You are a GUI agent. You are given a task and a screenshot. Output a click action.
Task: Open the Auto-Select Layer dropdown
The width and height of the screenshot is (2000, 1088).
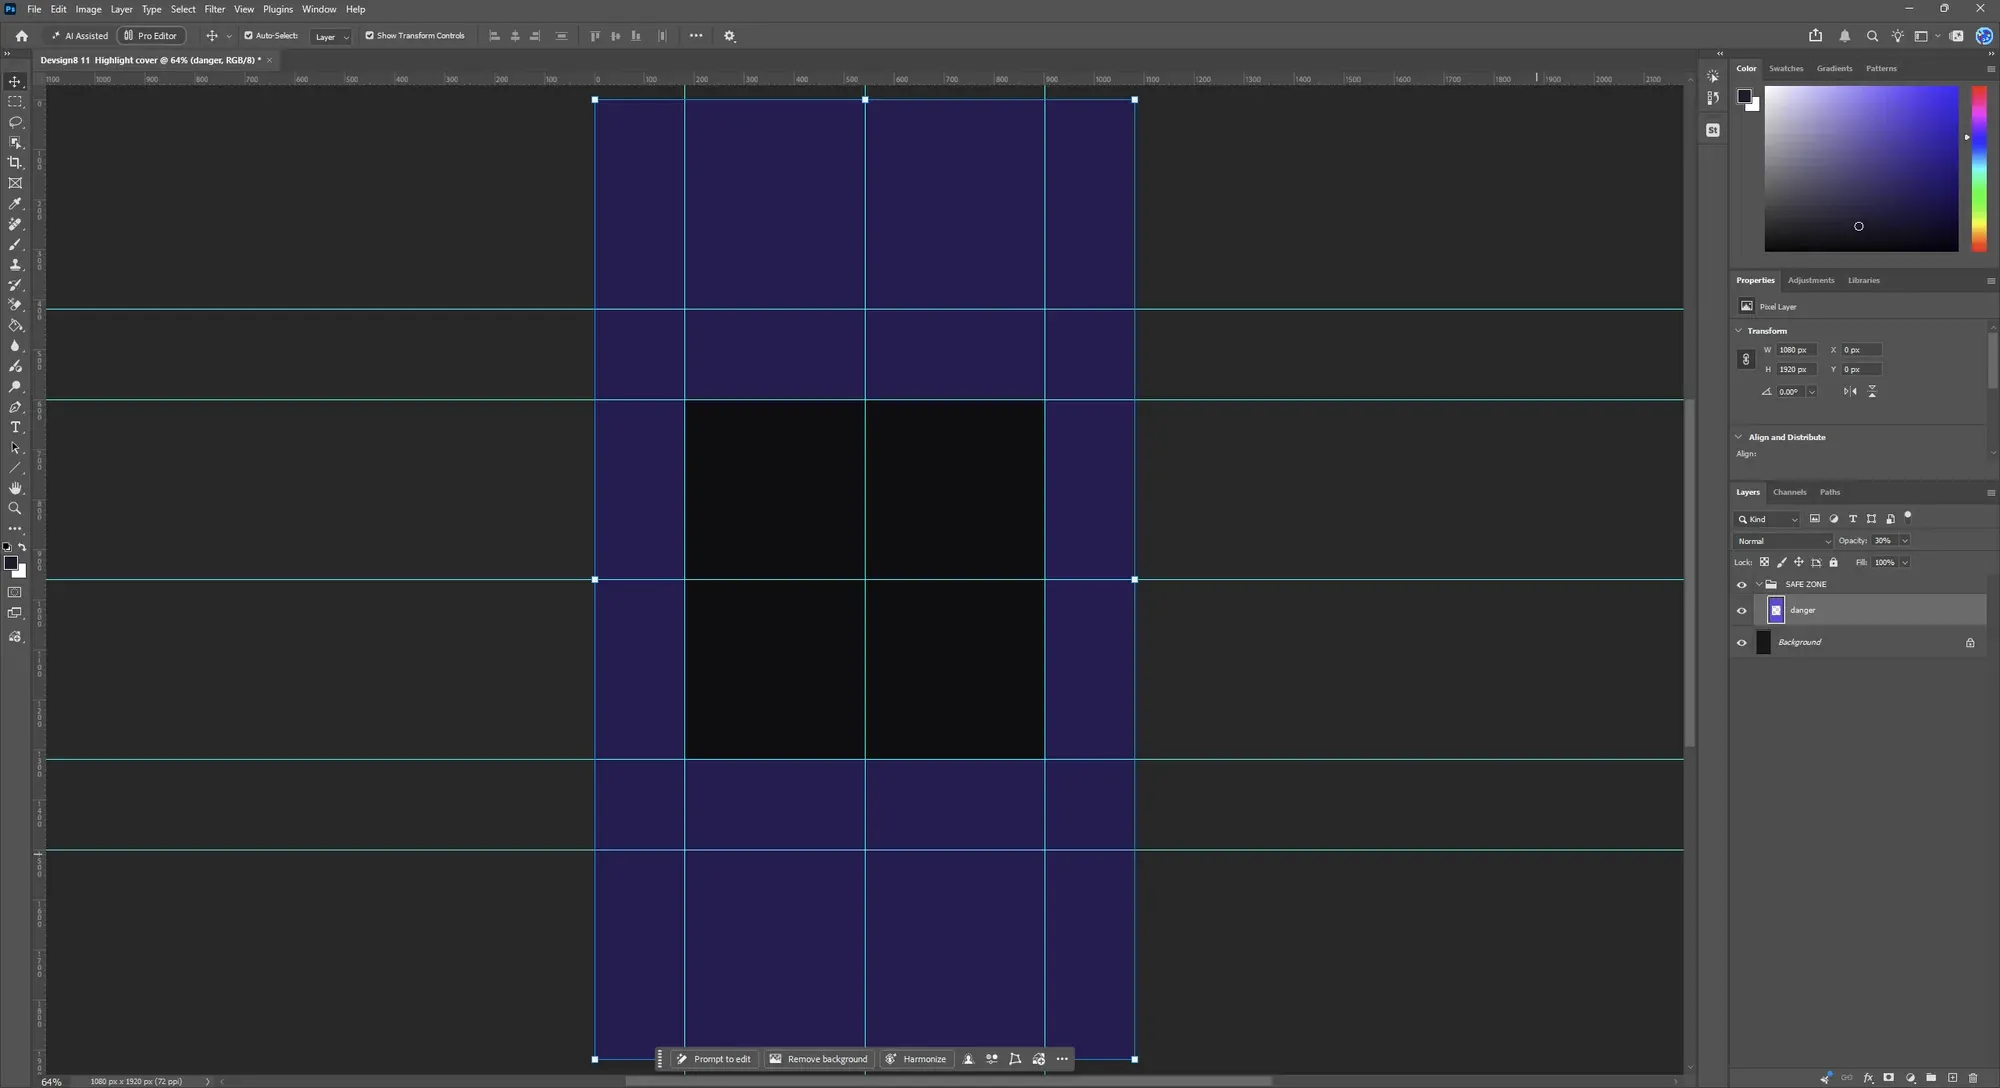click(331, 37)
